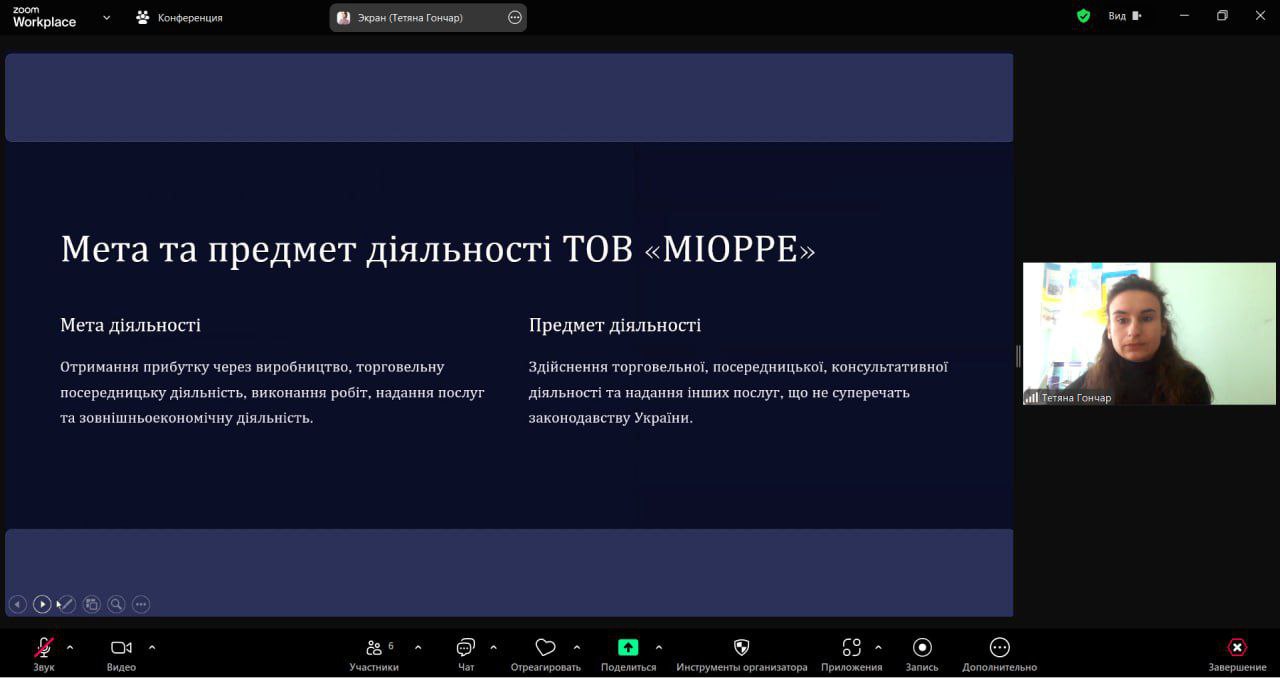Select Тетяна Гончар's video thumbnail
The height and width of the screenshot is (678, 1280).
(1149, 333)
